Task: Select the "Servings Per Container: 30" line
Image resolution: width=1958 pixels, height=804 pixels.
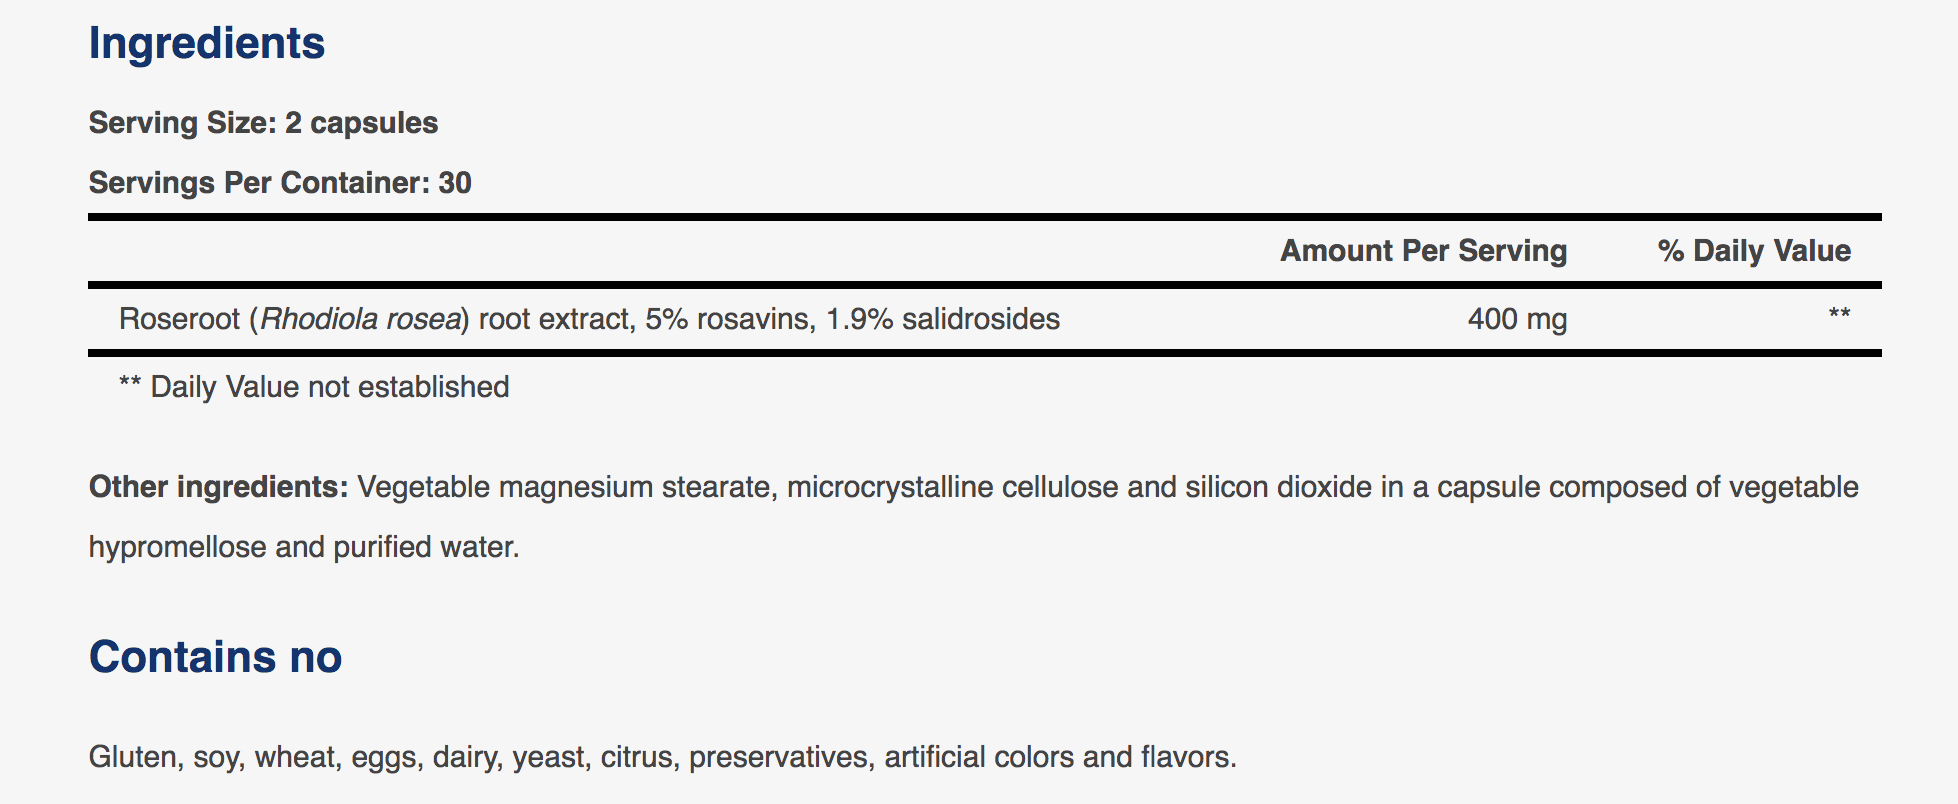Action: [280, 183]
